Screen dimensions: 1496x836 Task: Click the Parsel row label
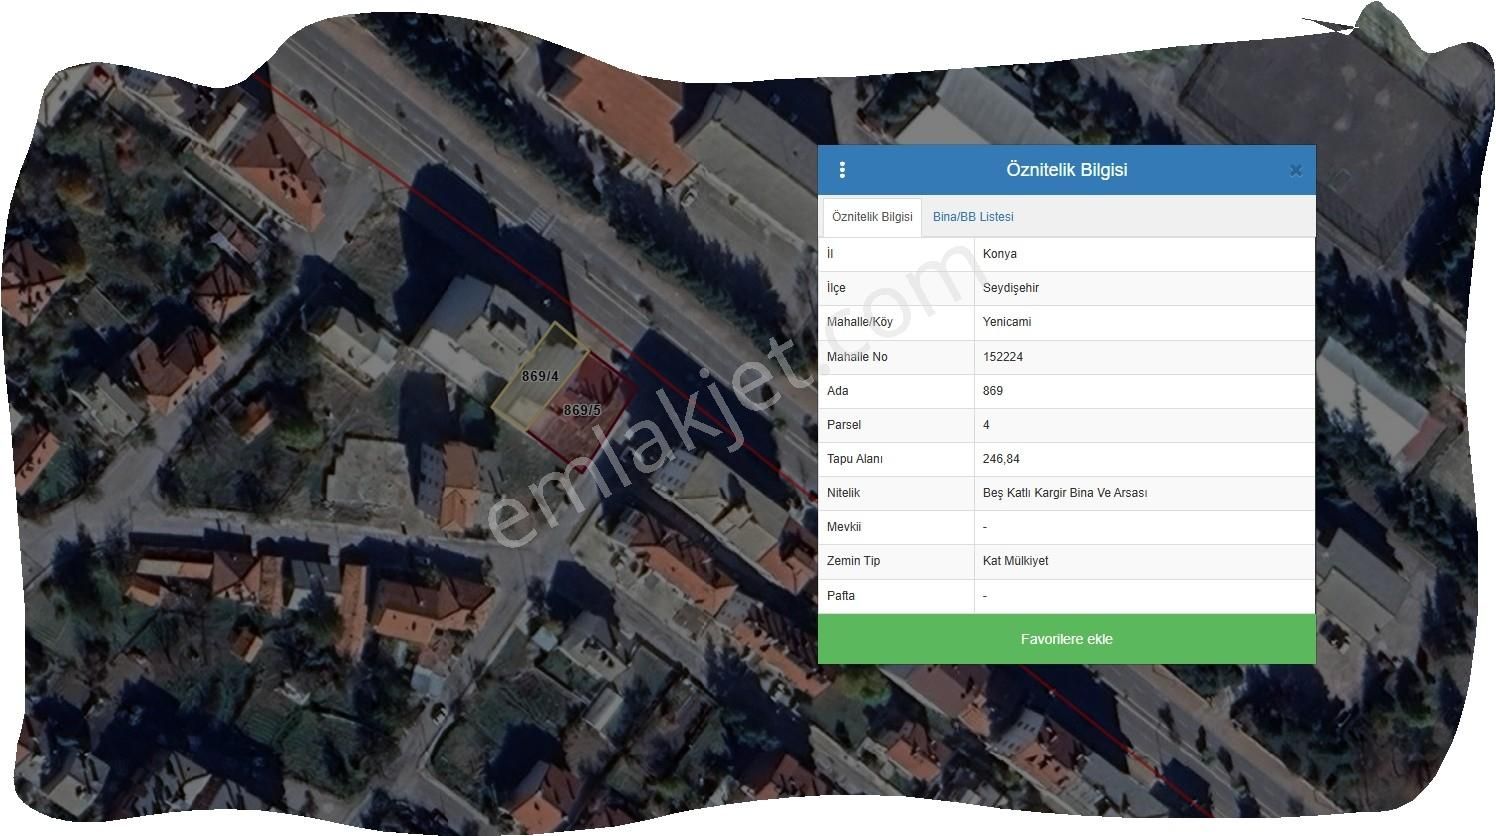coord(843,425)
